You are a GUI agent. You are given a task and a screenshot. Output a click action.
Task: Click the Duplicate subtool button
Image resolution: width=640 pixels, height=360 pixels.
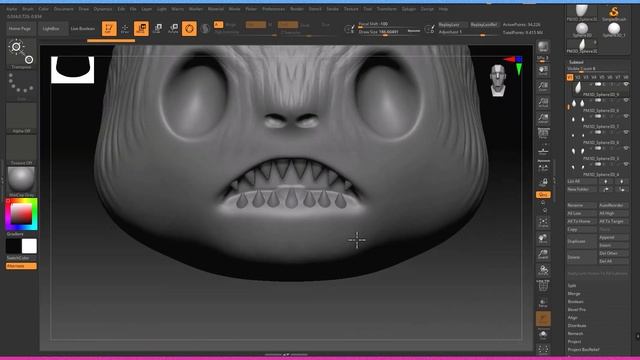click(581, 241)
